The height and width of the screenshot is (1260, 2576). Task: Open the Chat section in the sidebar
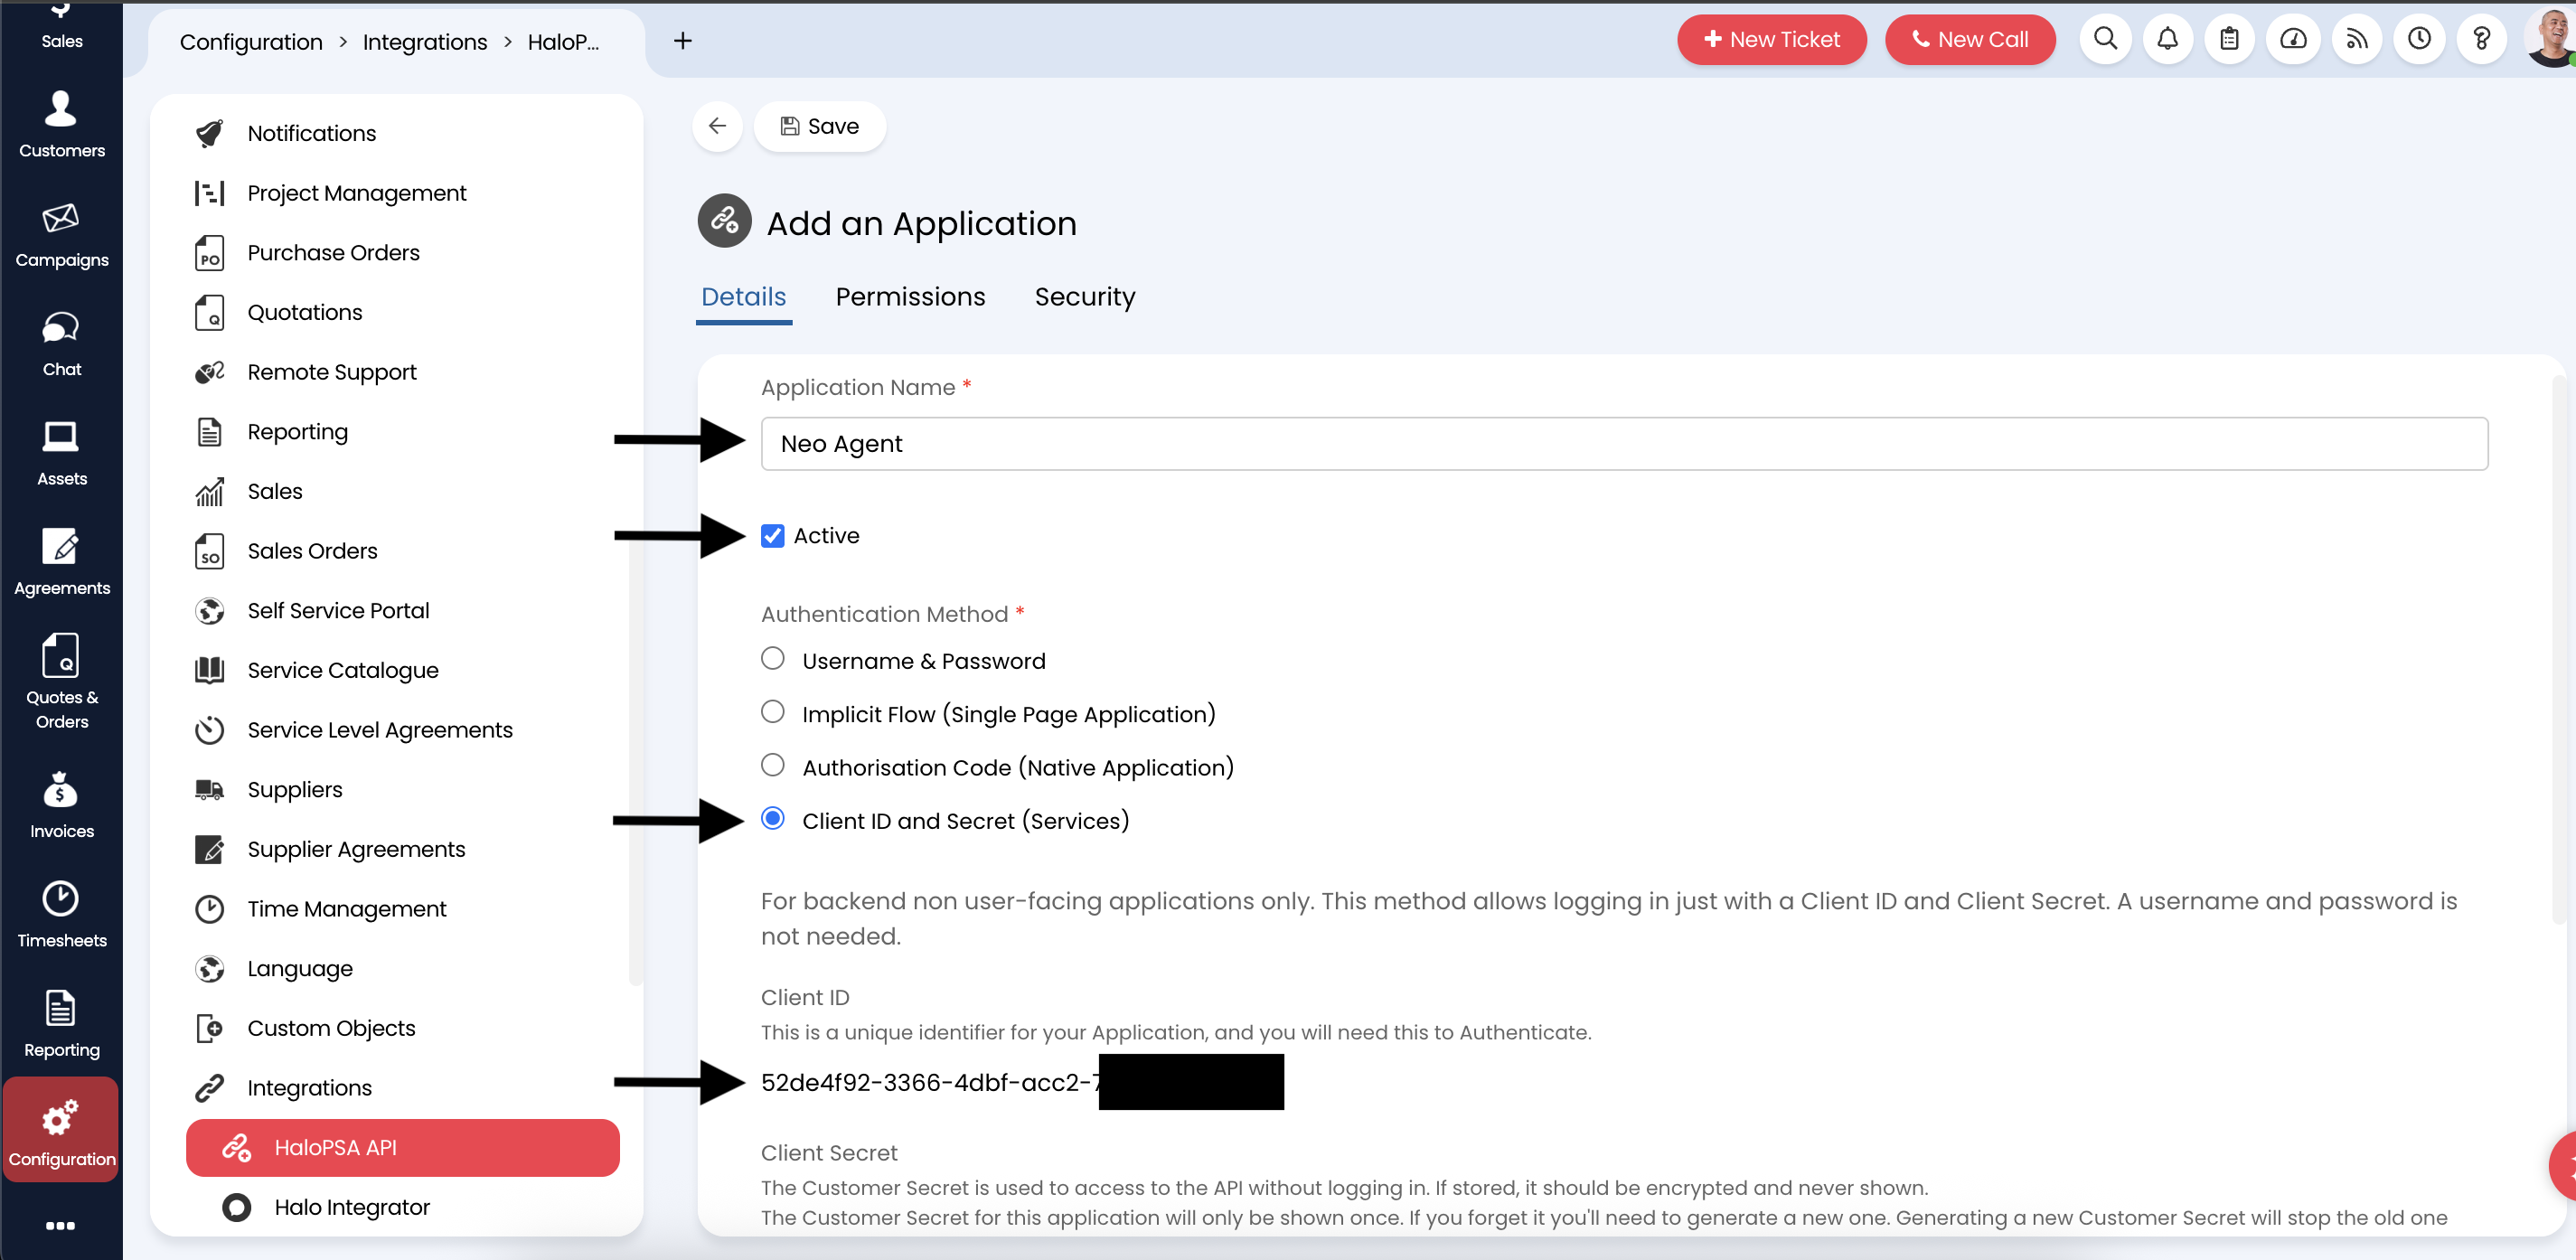click(x=61, y=342)
